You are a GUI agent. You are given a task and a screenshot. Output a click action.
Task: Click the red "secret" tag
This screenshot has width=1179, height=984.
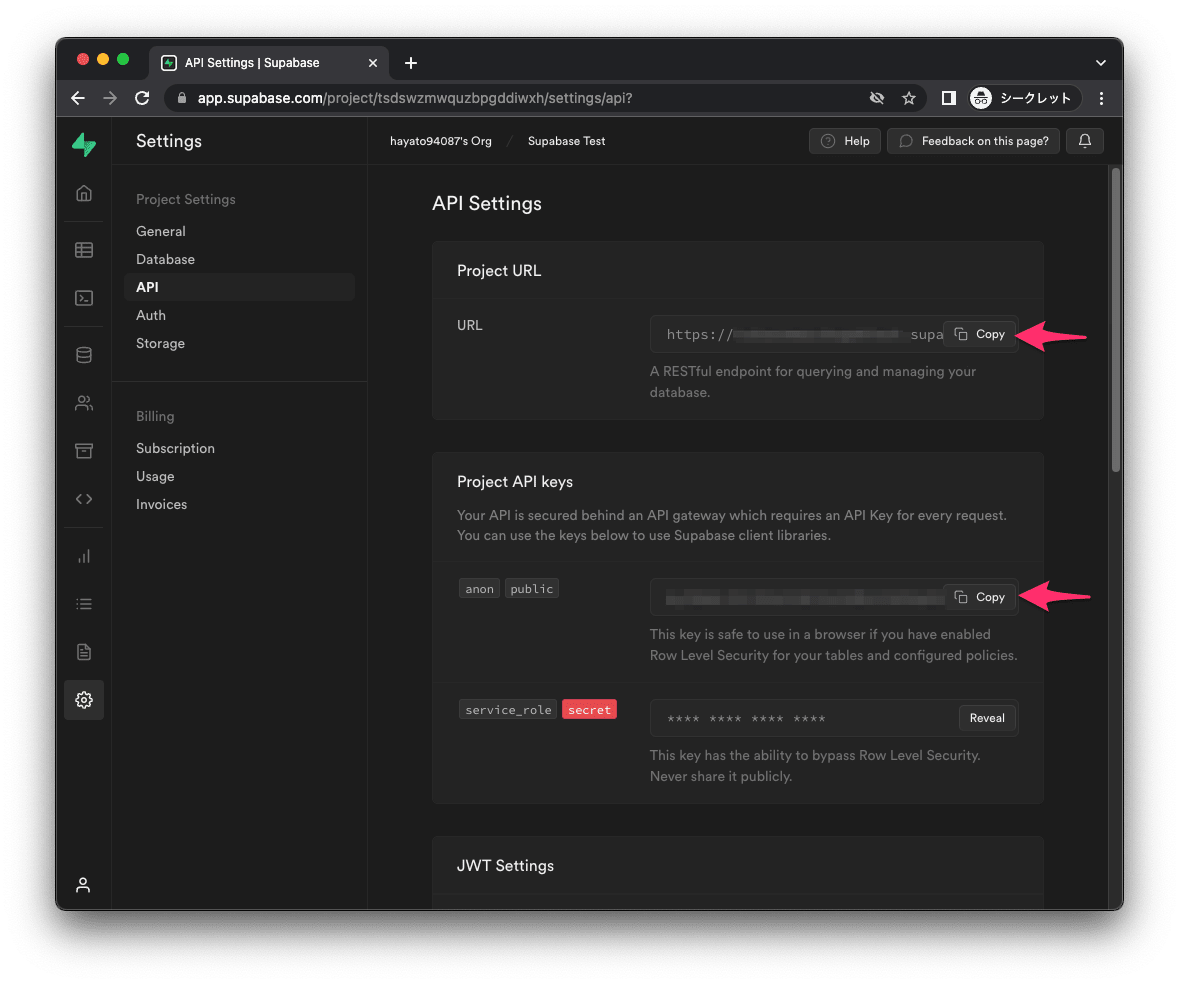pos(590,710)
